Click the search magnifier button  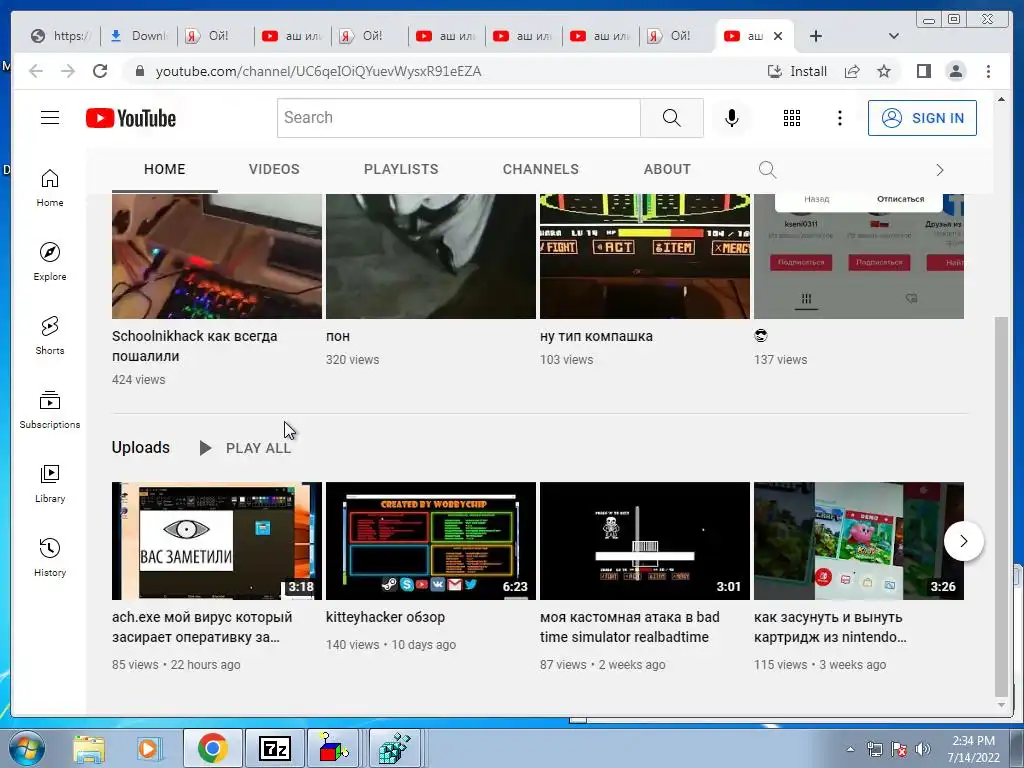click(x=671, y=118)
